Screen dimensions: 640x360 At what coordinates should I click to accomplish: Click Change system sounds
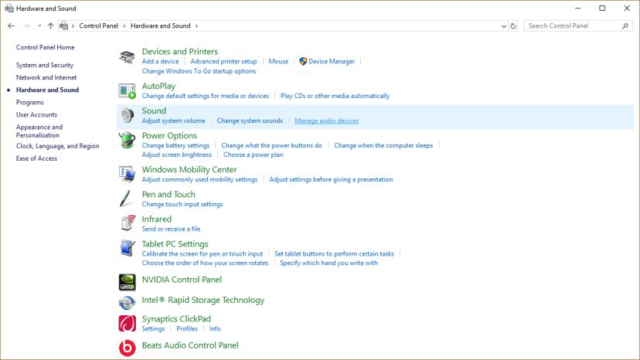250,121
